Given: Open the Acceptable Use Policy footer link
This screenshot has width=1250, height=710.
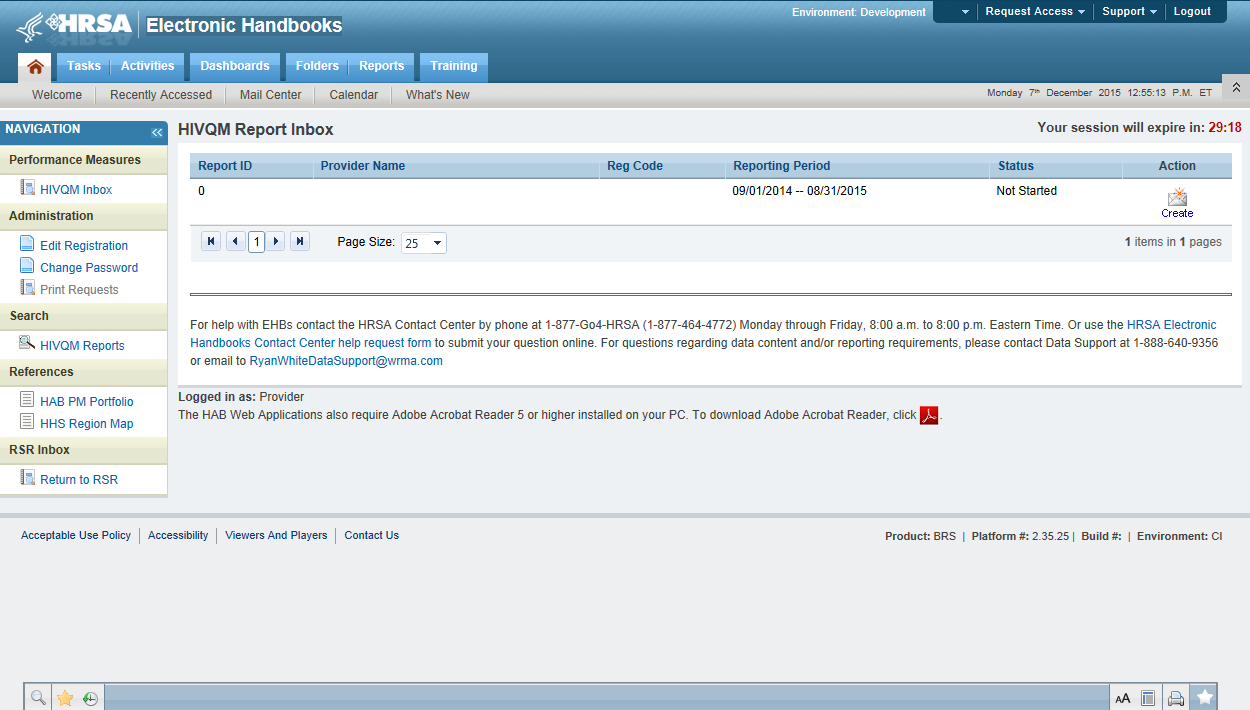Looking at the screenshot, I should pyautogui.click(x=76, y=536).
